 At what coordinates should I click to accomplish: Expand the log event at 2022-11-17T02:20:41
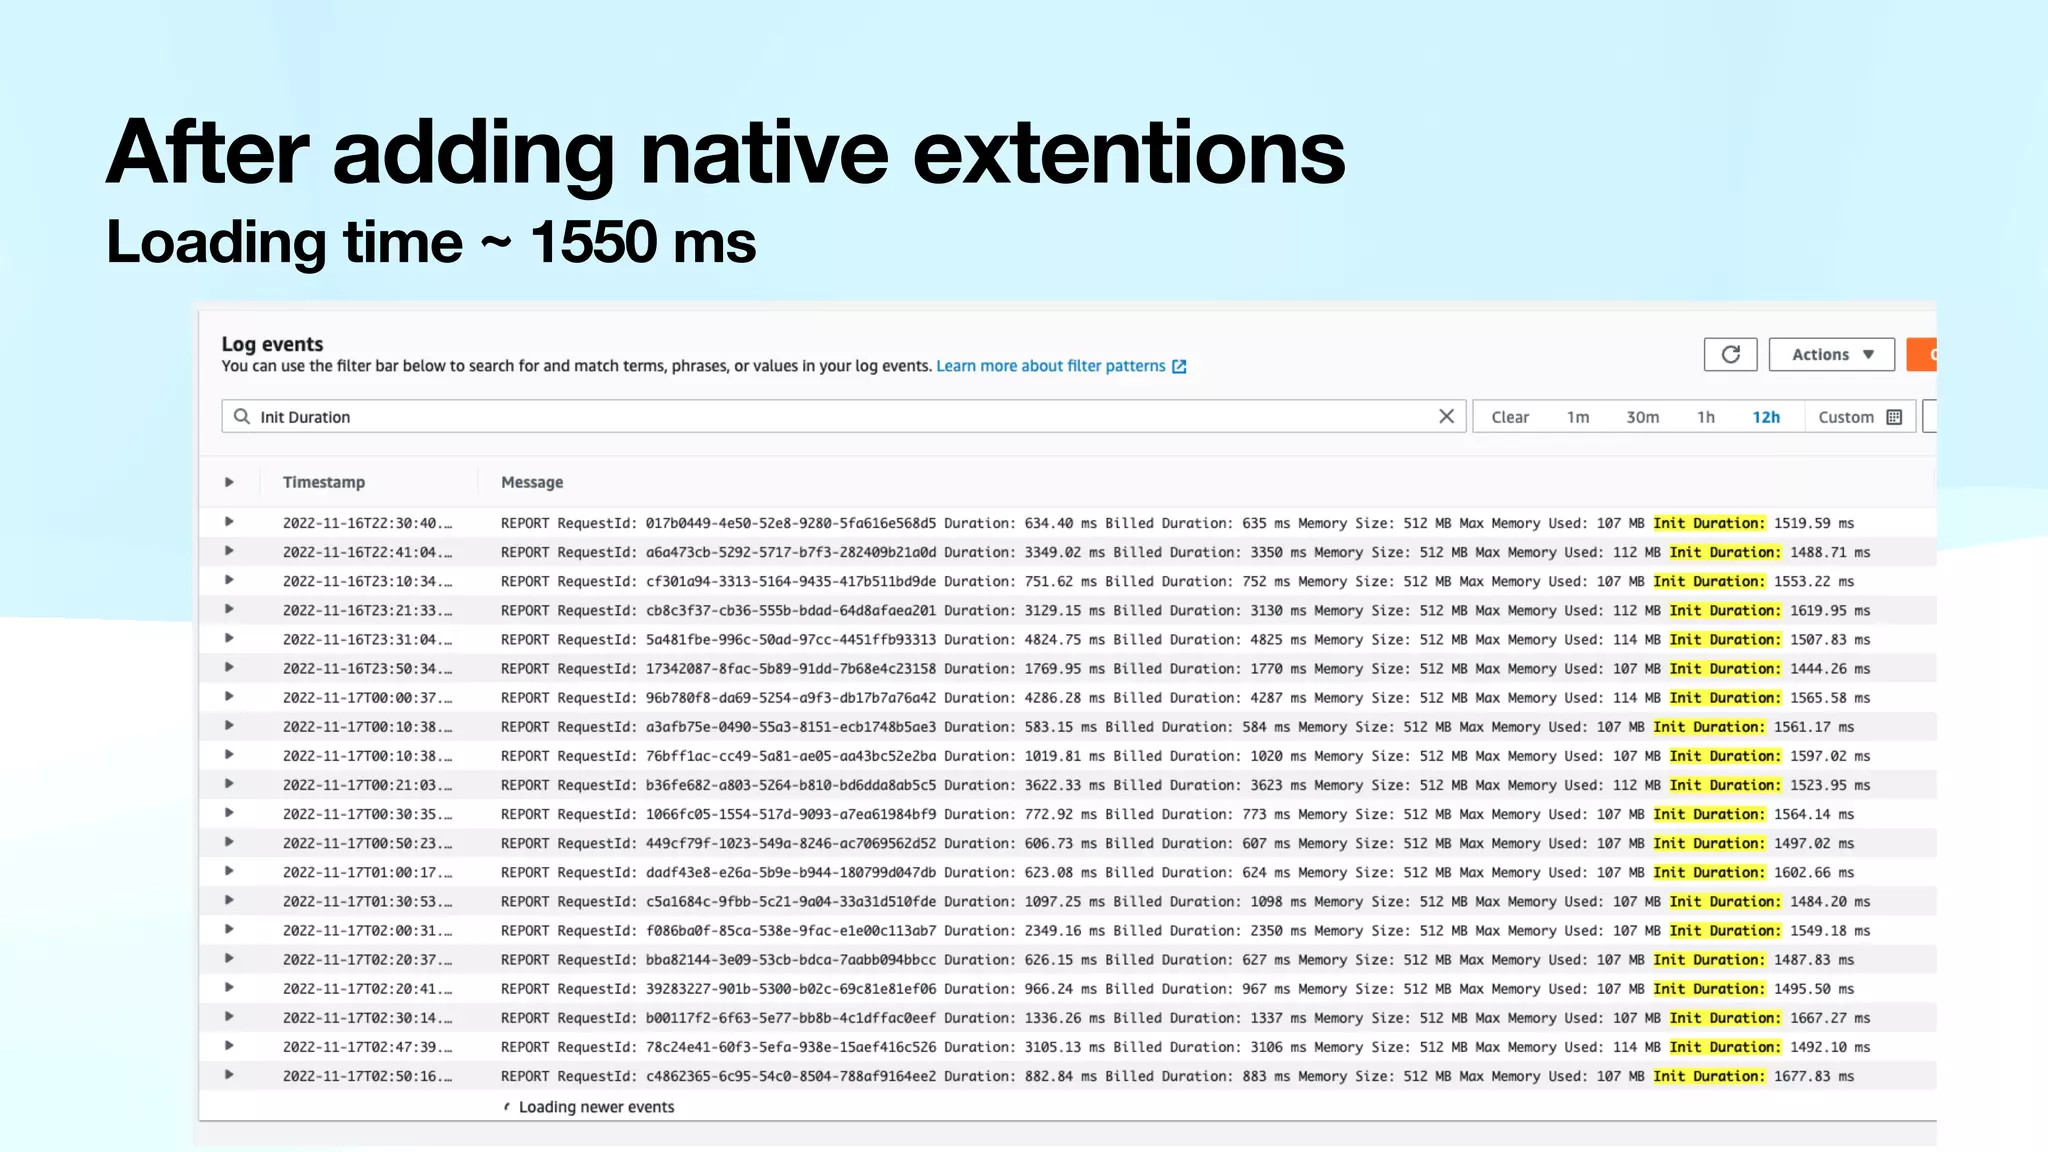229,987
